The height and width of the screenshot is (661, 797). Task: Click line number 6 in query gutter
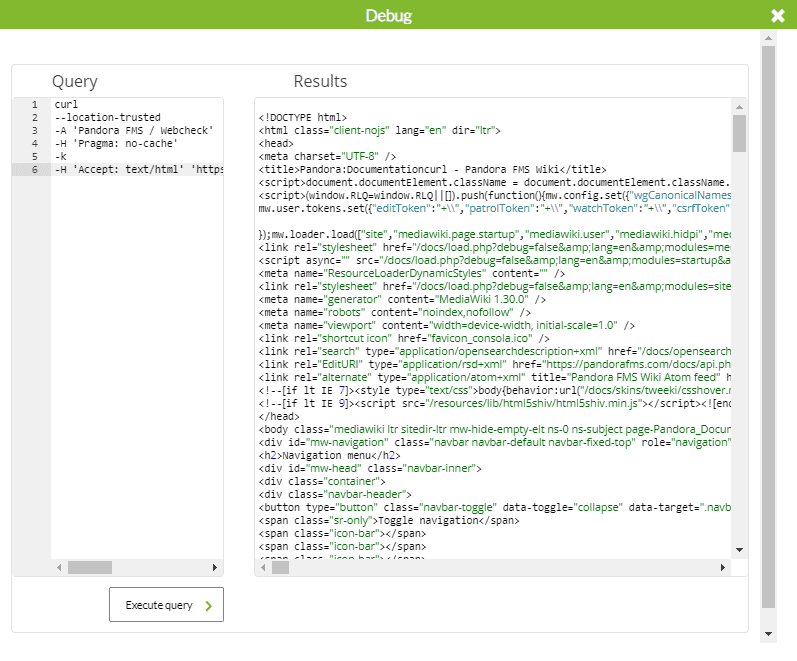click(35, 169)
